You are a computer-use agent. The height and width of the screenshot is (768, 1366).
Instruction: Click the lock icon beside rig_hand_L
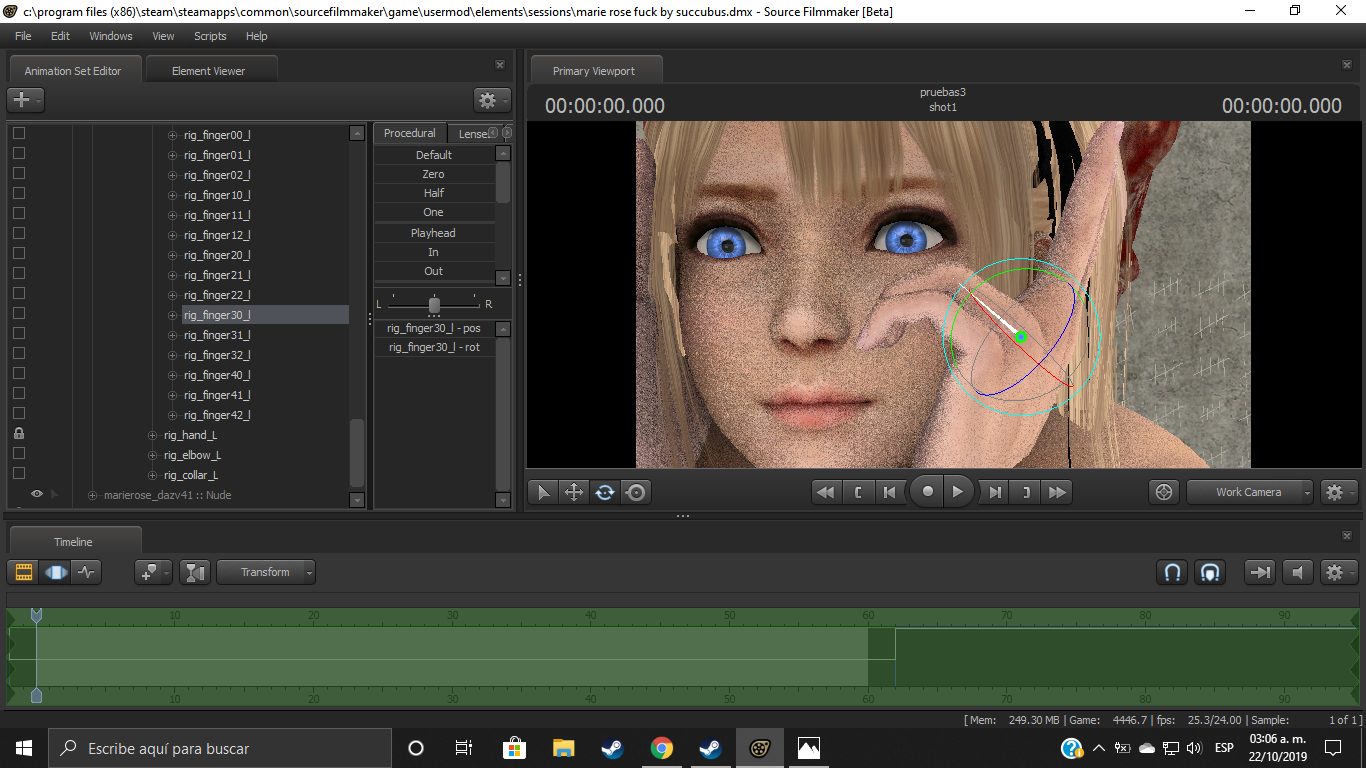point(18,434)
